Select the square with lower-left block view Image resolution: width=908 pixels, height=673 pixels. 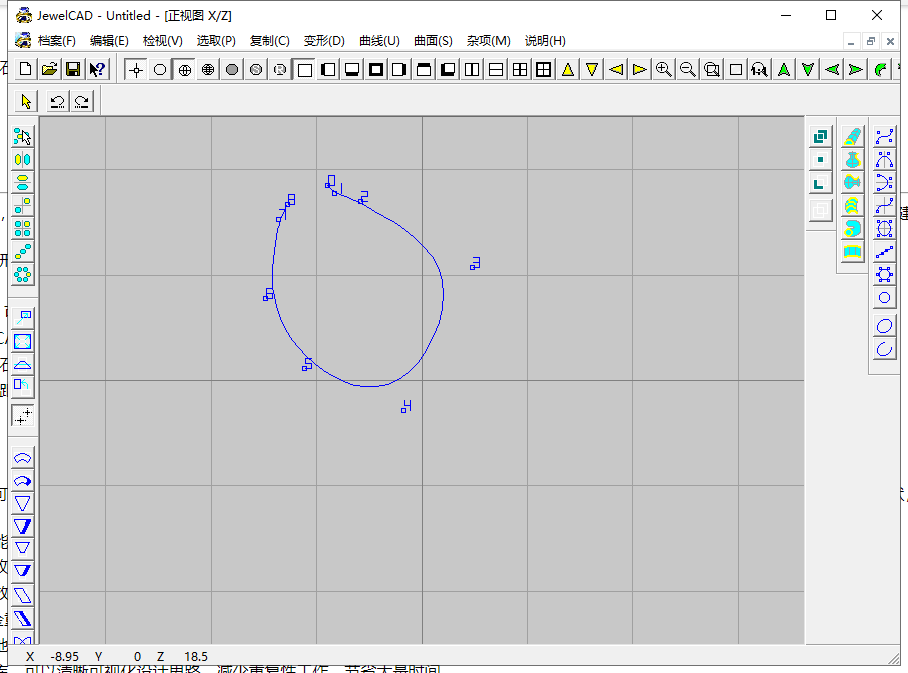(448, 70)
